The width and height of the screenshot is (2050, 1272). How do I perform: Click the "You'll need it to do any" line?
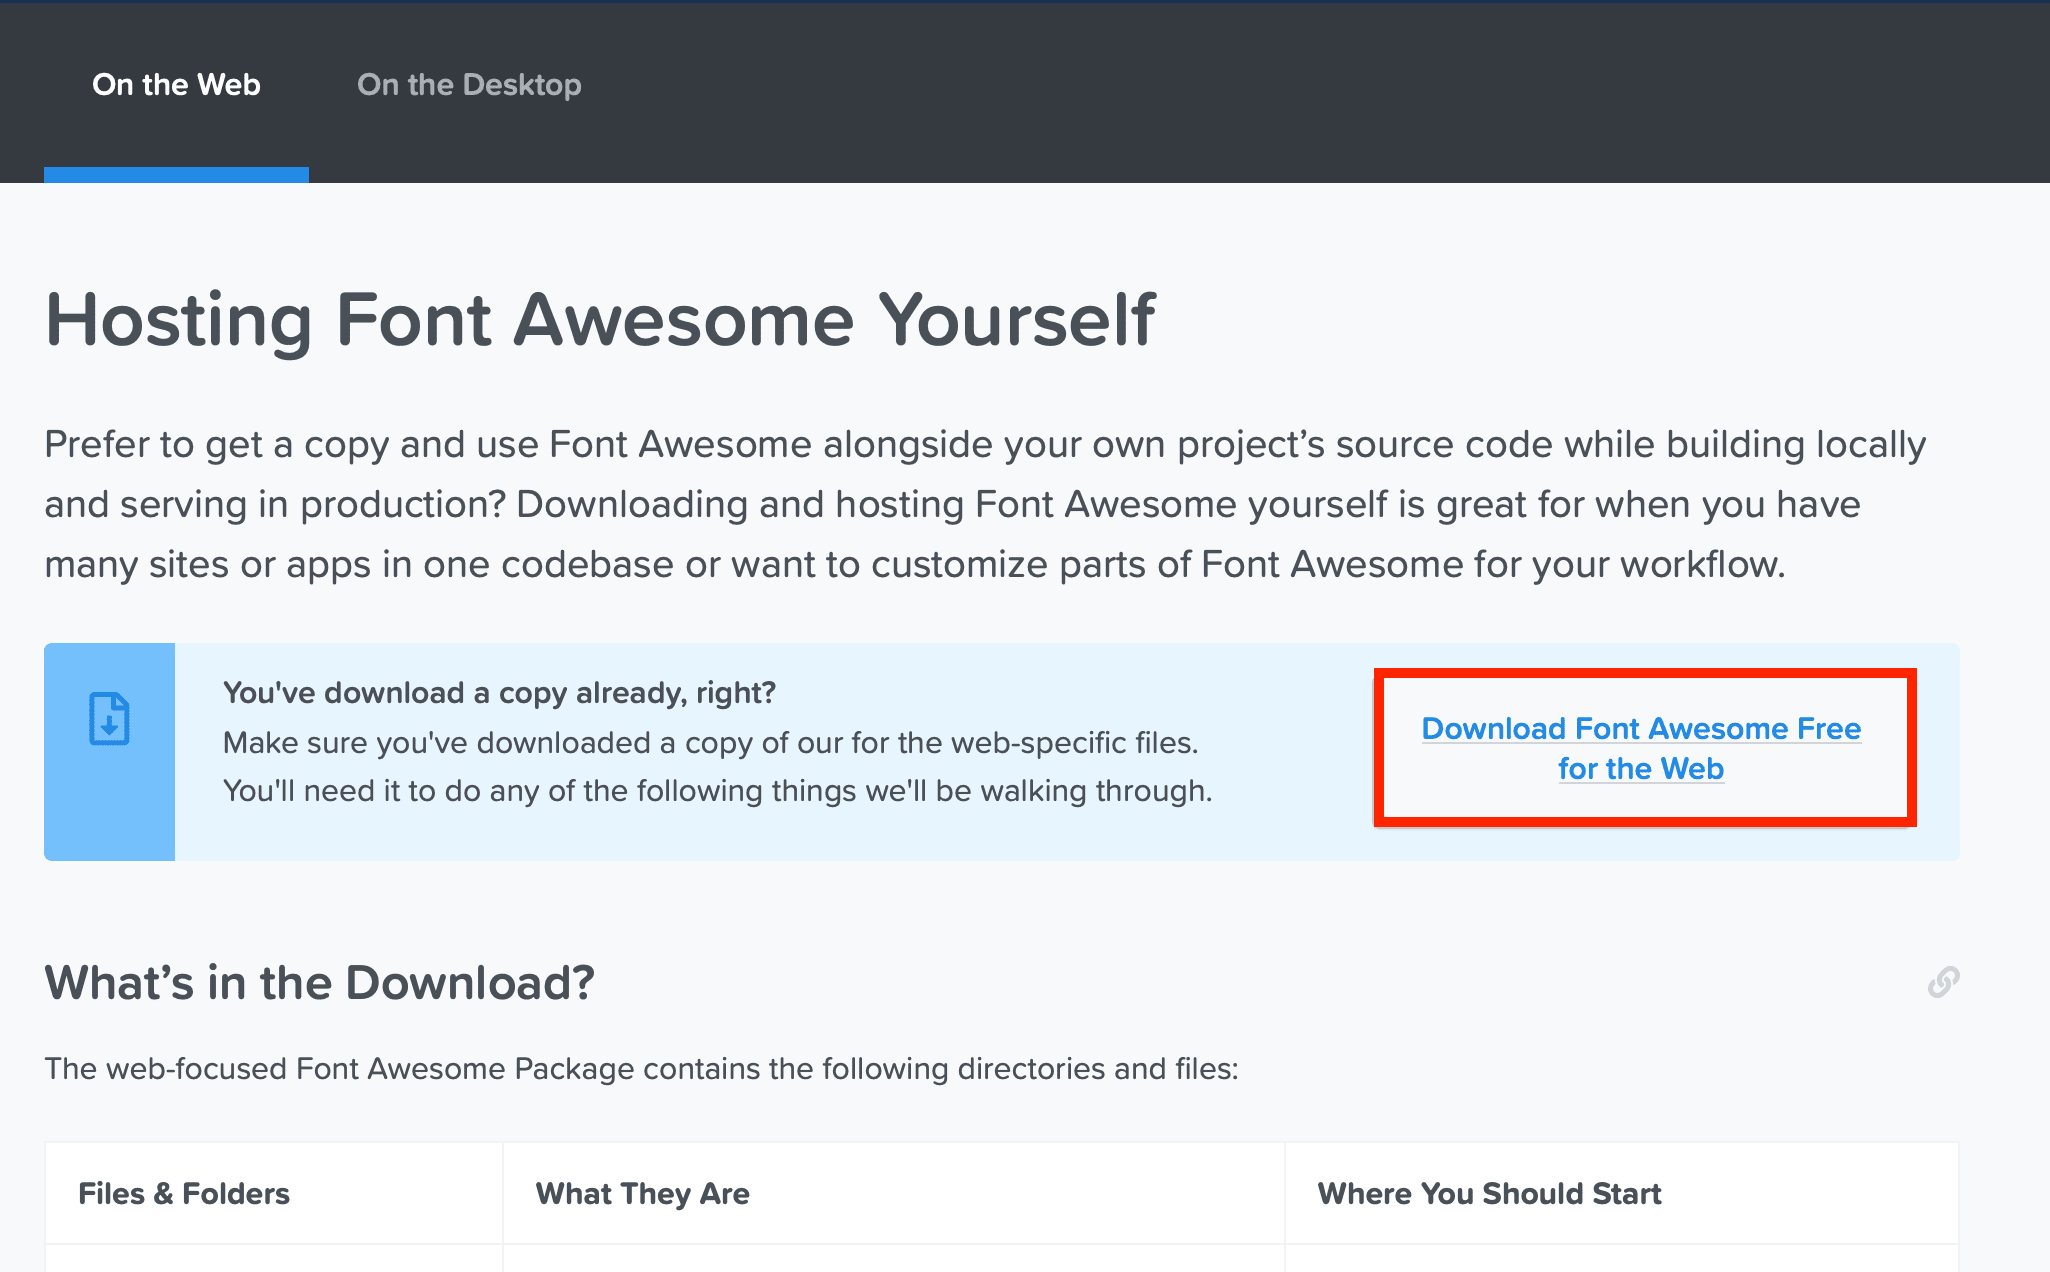pyautogui.click(x=717, y=790)
